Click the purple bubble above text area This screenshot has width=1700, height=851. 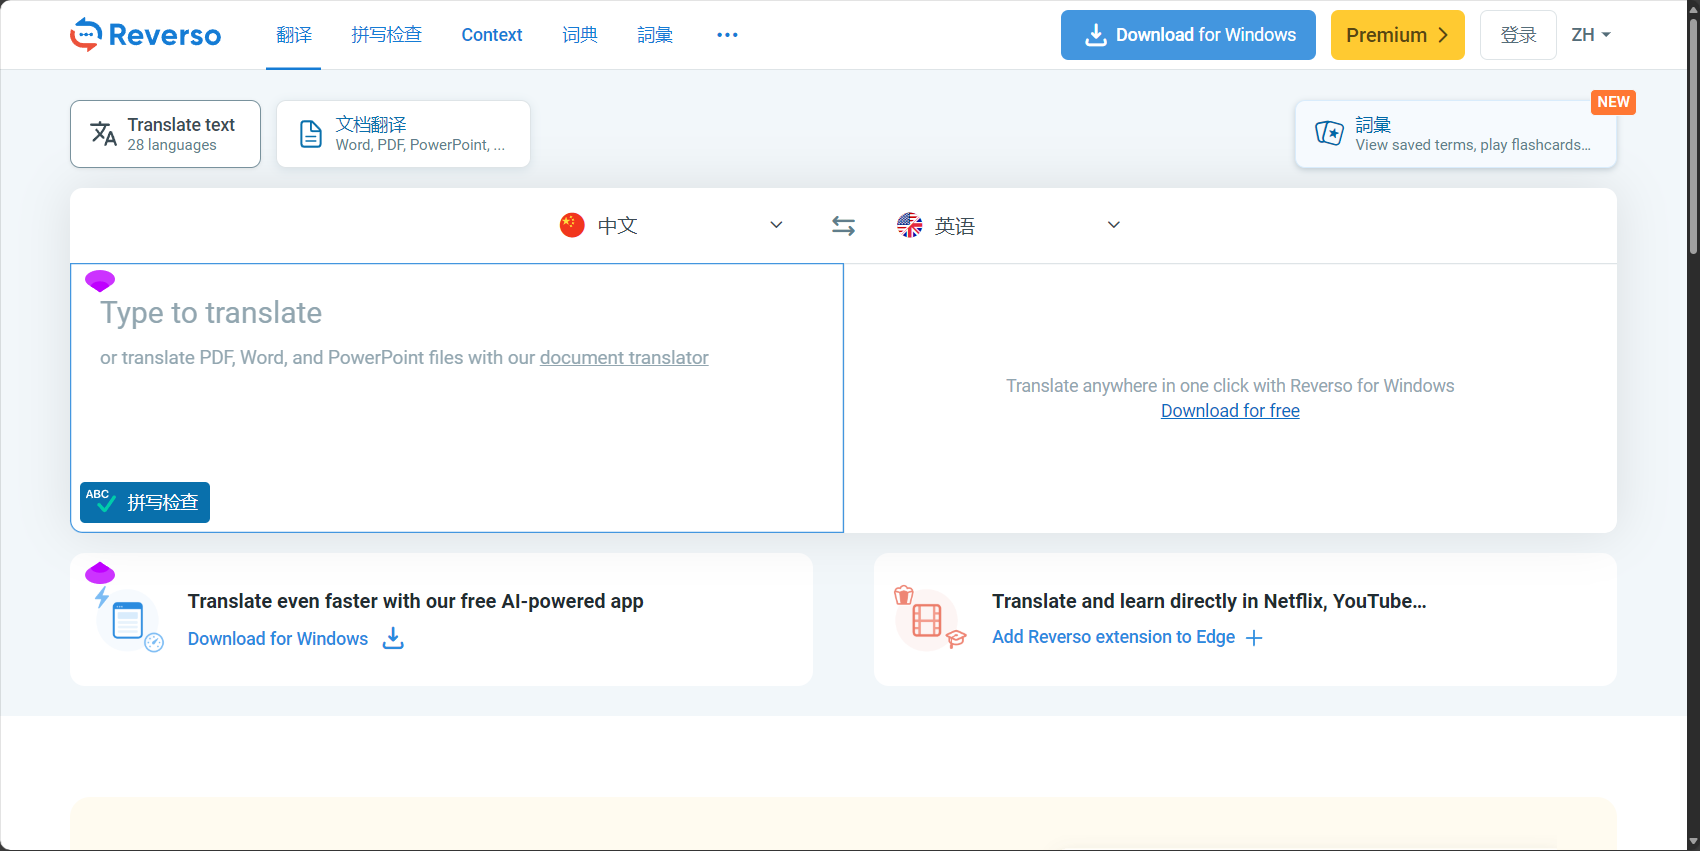100,280
